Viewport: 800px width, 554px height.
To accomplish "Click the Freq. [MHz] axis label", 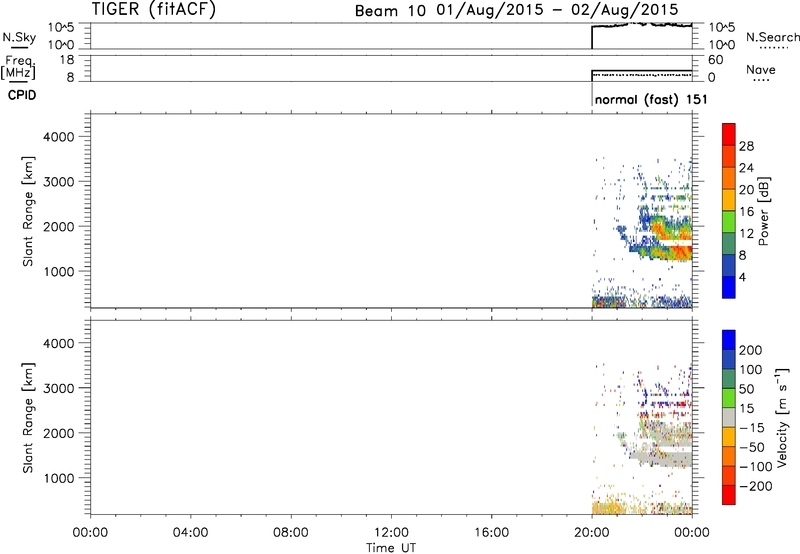I will coord(18,67).
